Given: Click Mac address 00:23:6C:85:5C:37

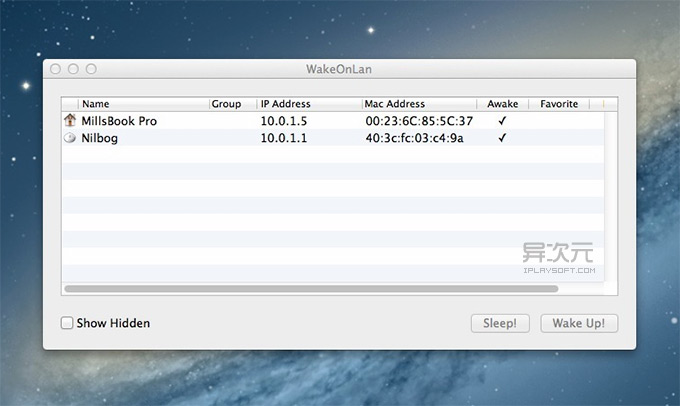Looking at the screenshot, I should [x=419, y=121].
